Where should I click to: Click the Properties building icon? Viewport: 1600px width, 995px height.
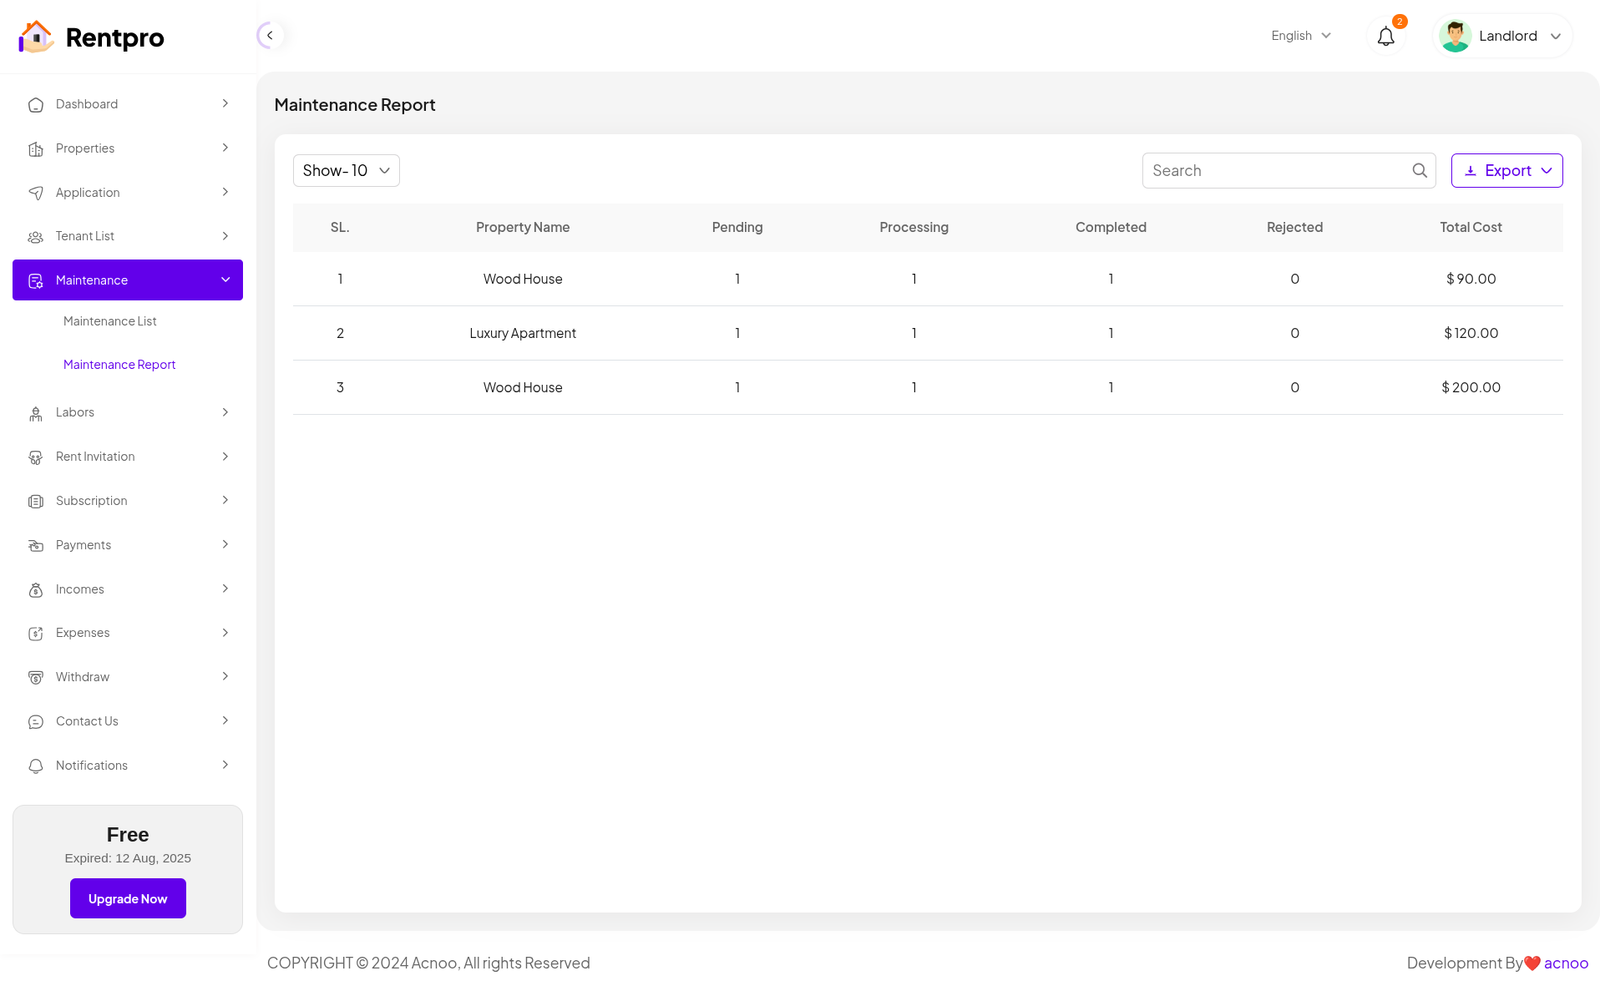[x=36, y=149]
